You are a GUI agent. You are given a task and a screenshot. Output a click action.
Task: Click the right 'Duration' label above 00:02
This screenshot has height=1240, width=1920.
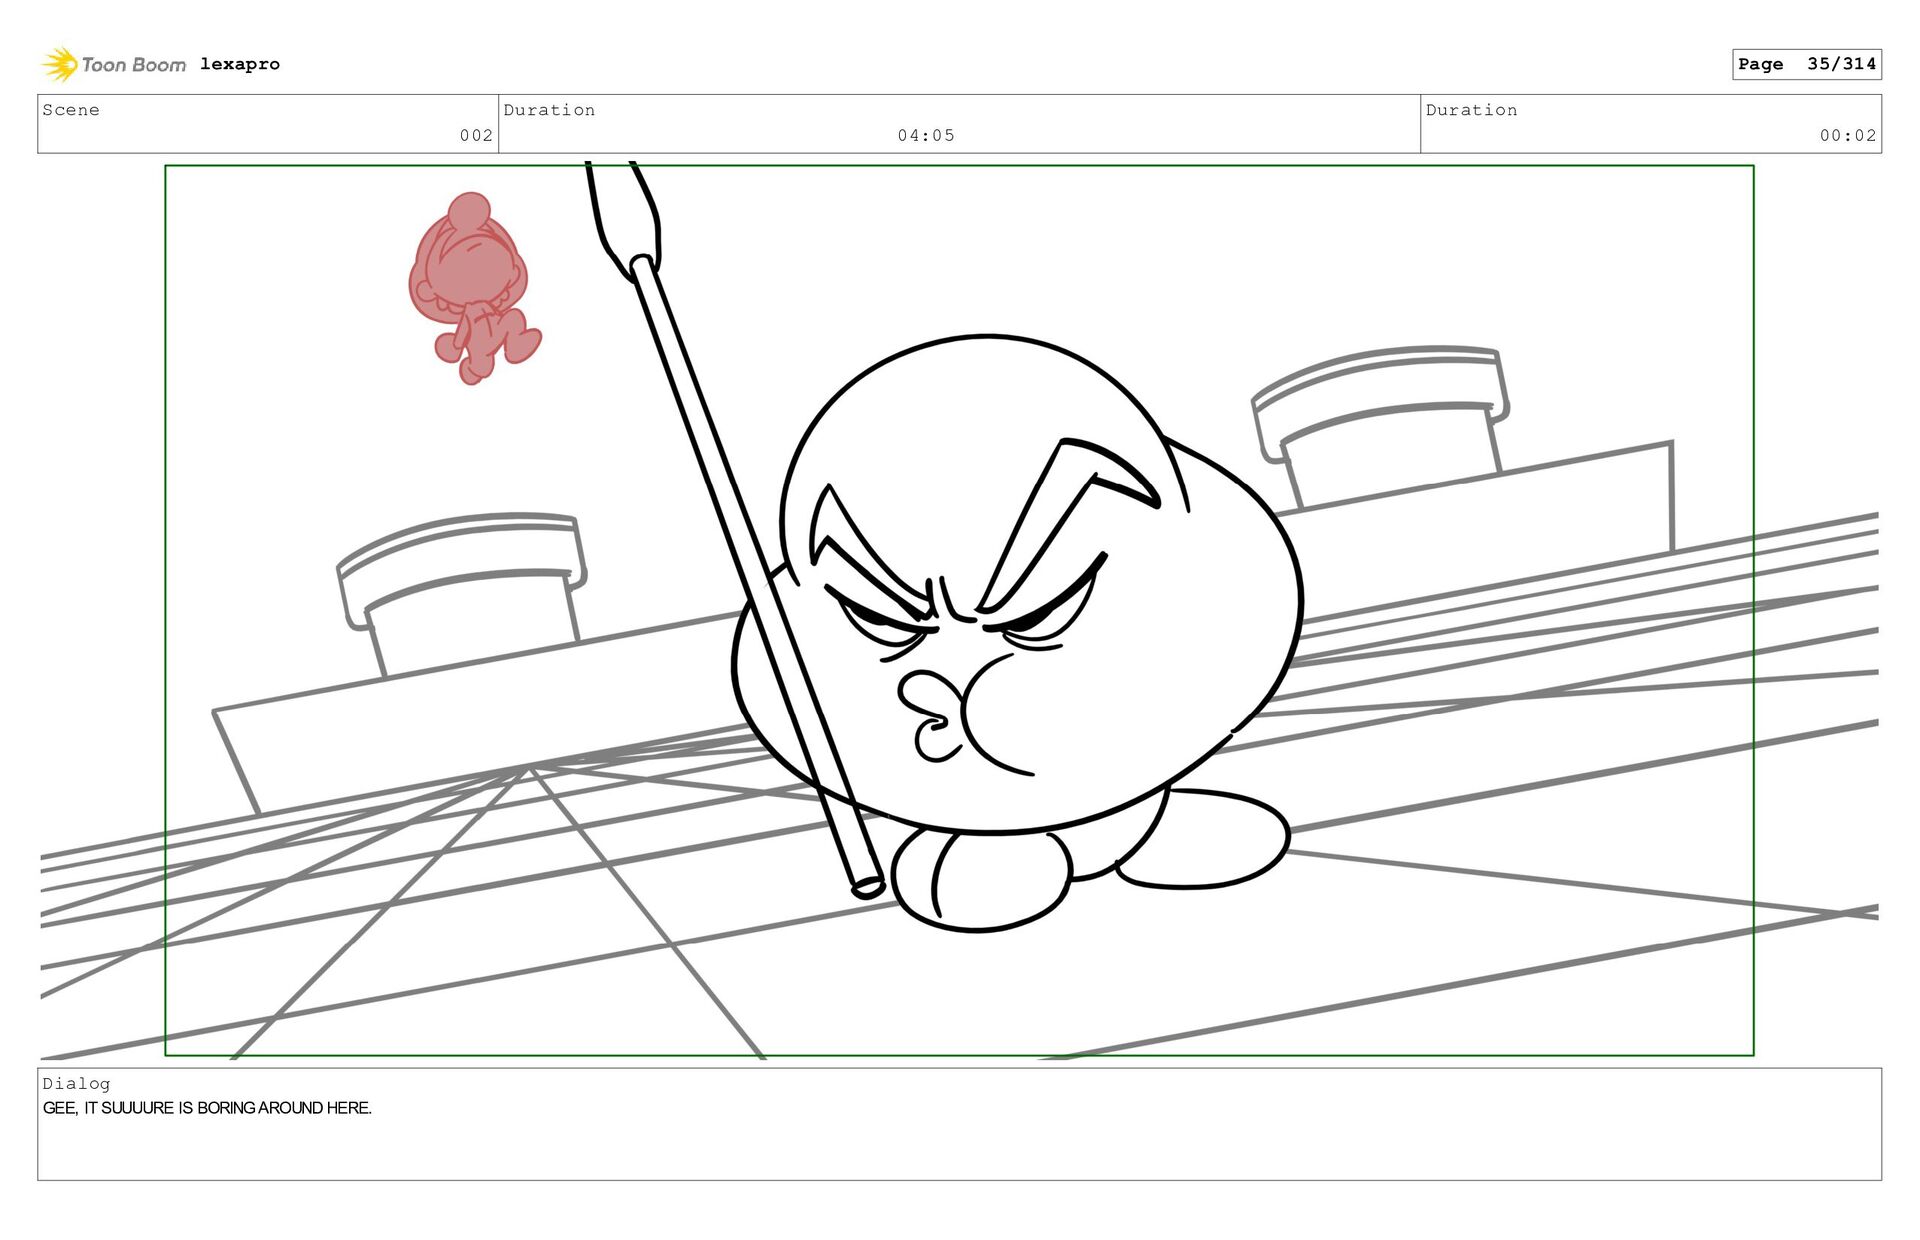coord(1471,110)
